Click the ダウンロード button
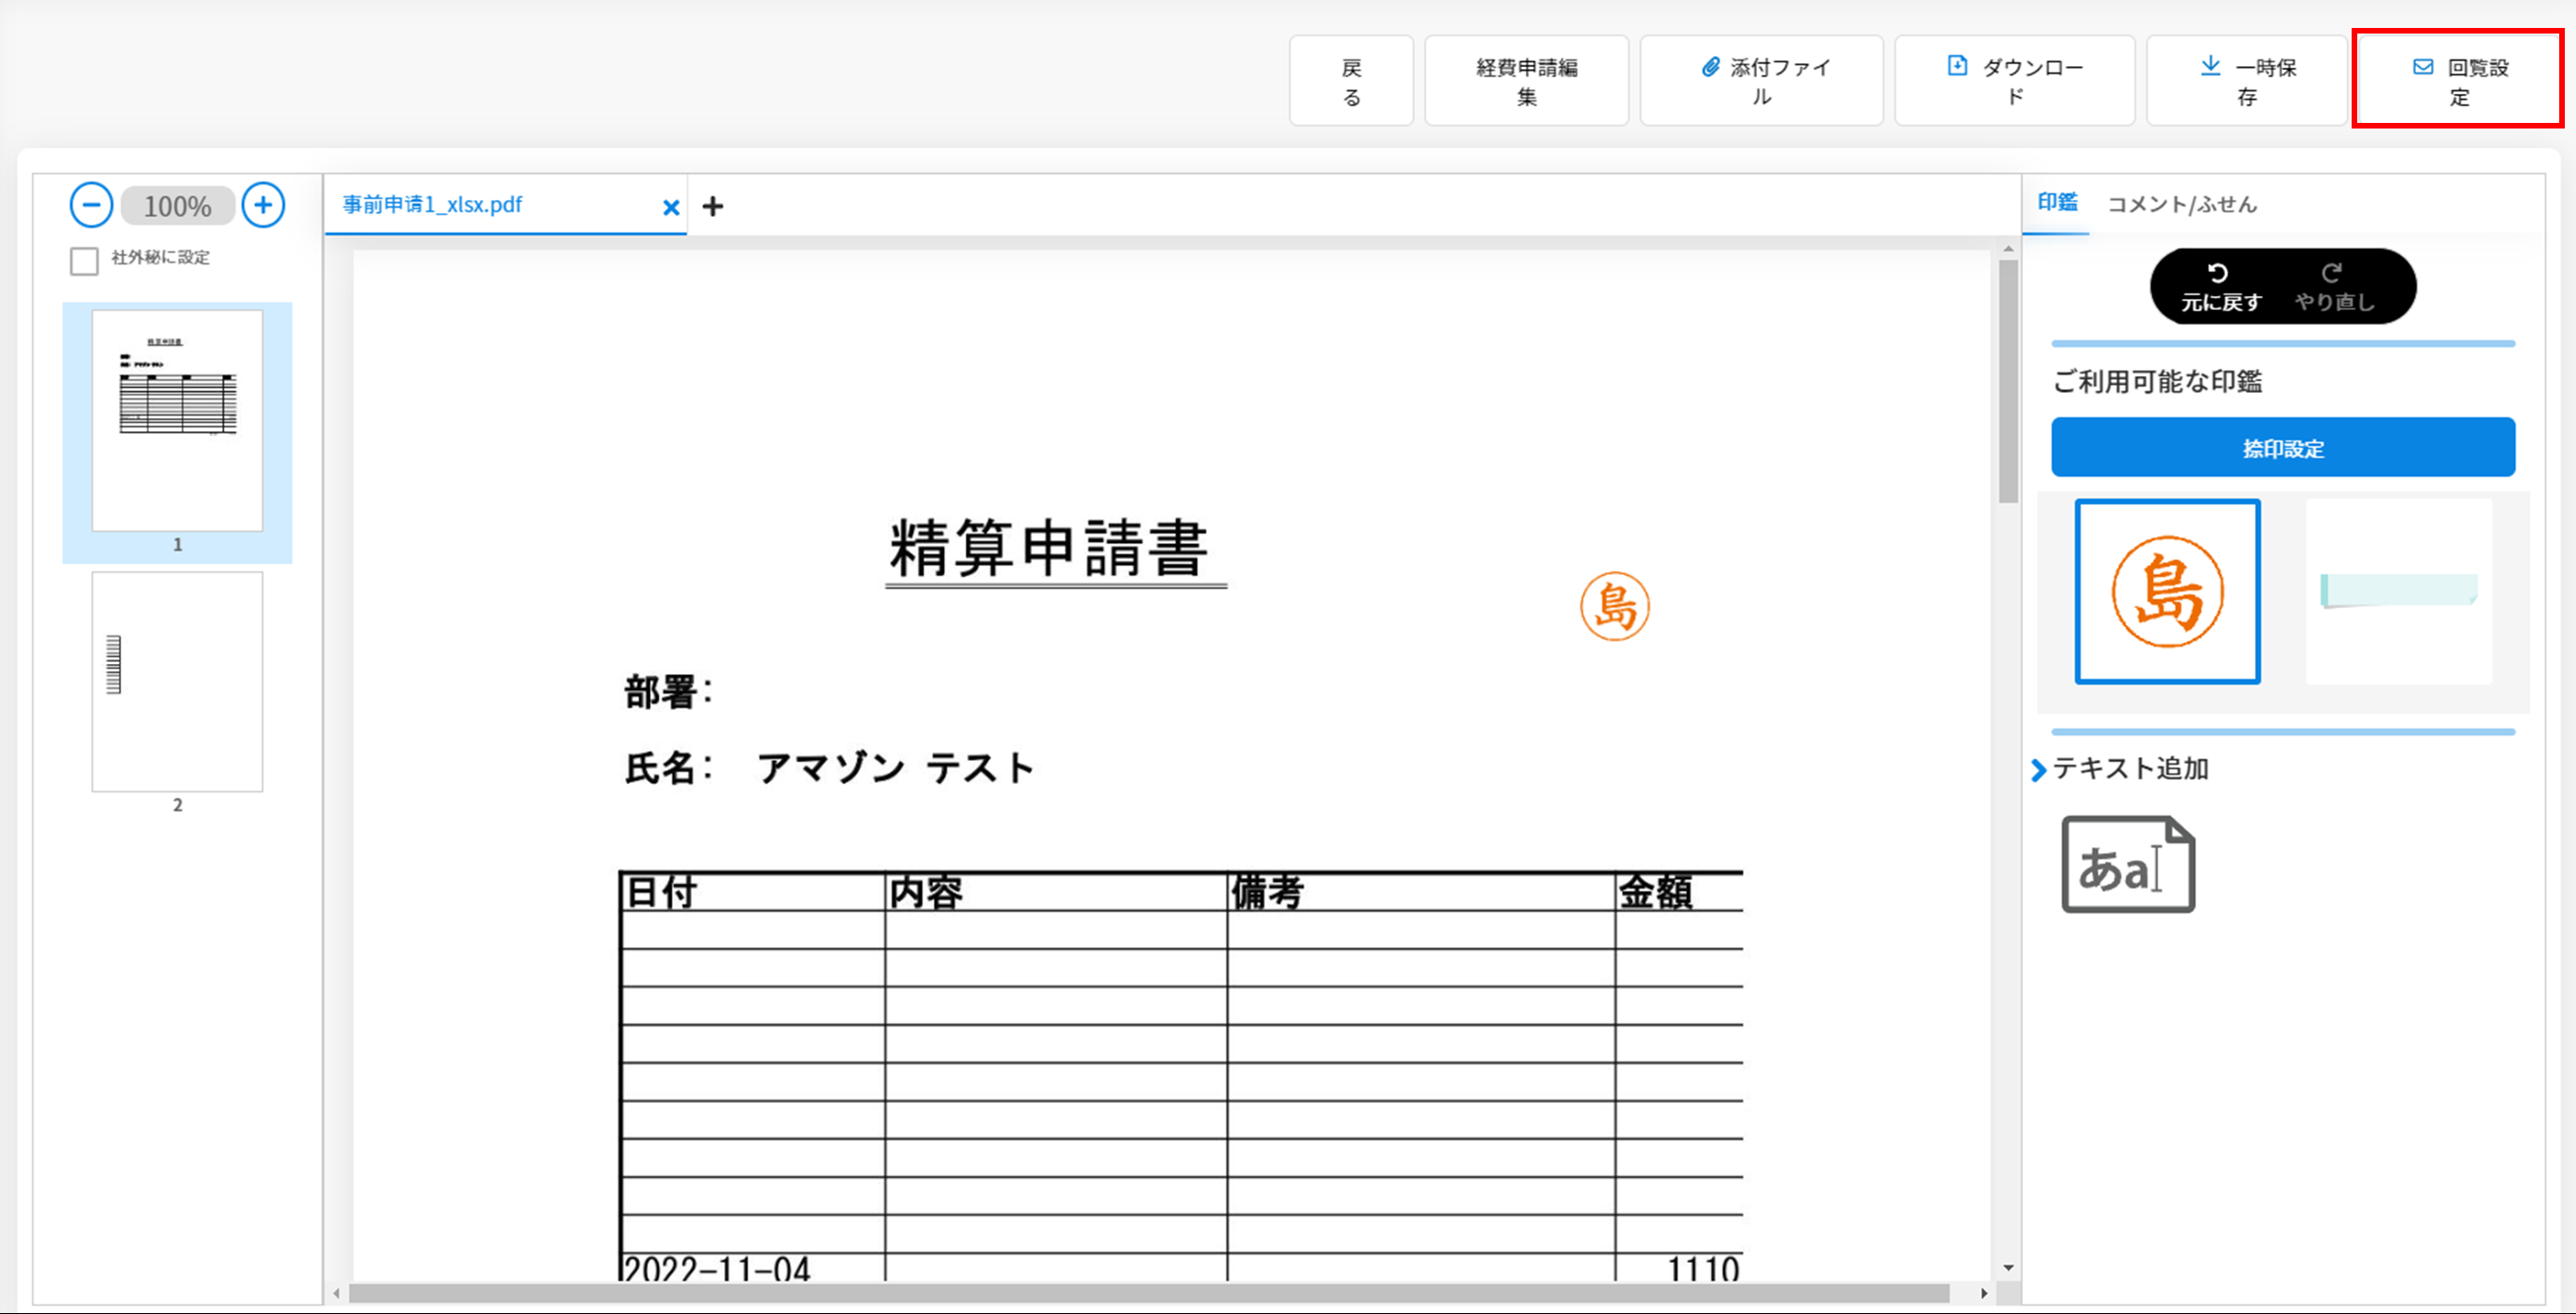This screenshot has width=2576, height=1314. pyautogui.click(x=2014, y=81)
